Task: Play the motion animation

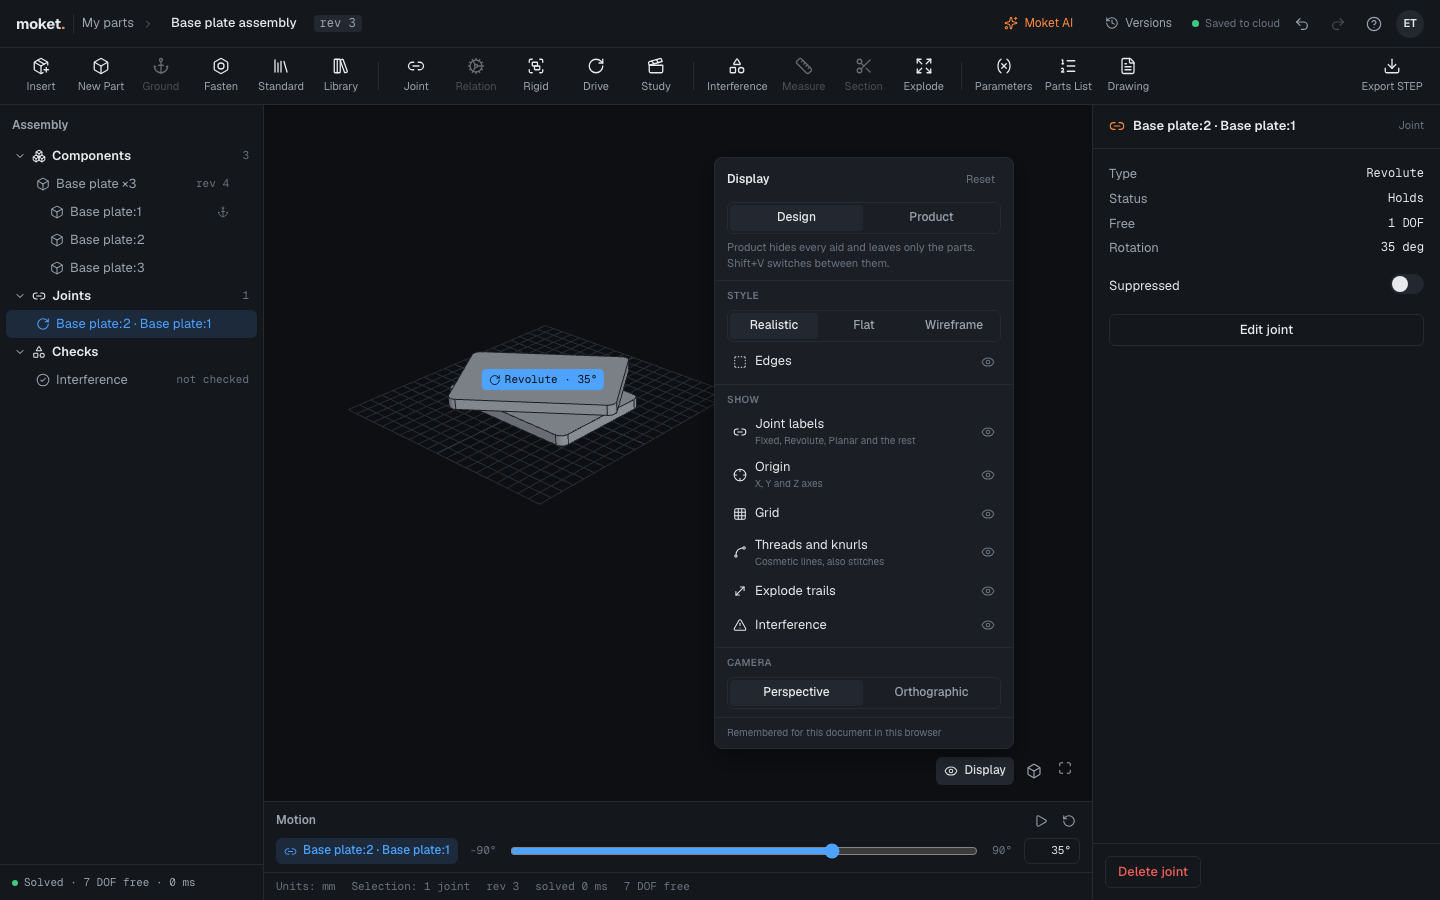Action: click(1041, 821)
